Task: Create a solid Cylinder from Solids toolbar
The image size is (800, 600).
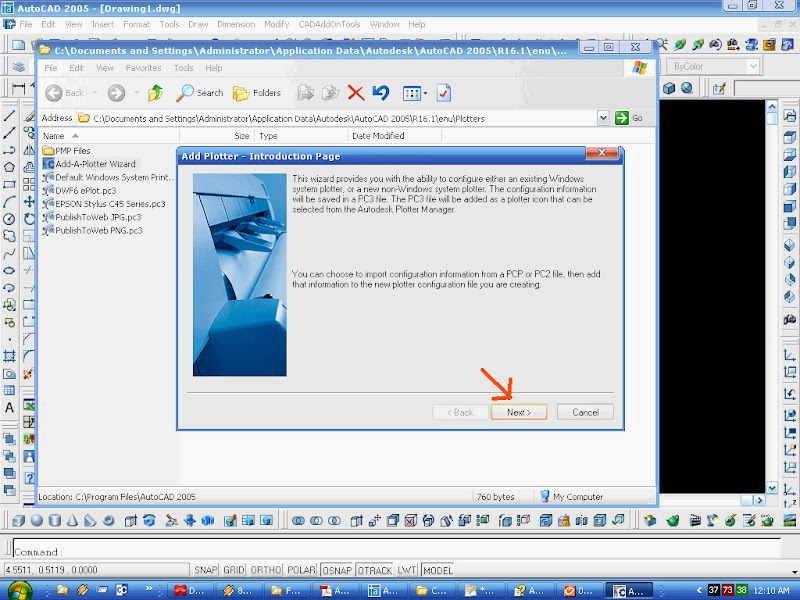Action: pos(55,520)
